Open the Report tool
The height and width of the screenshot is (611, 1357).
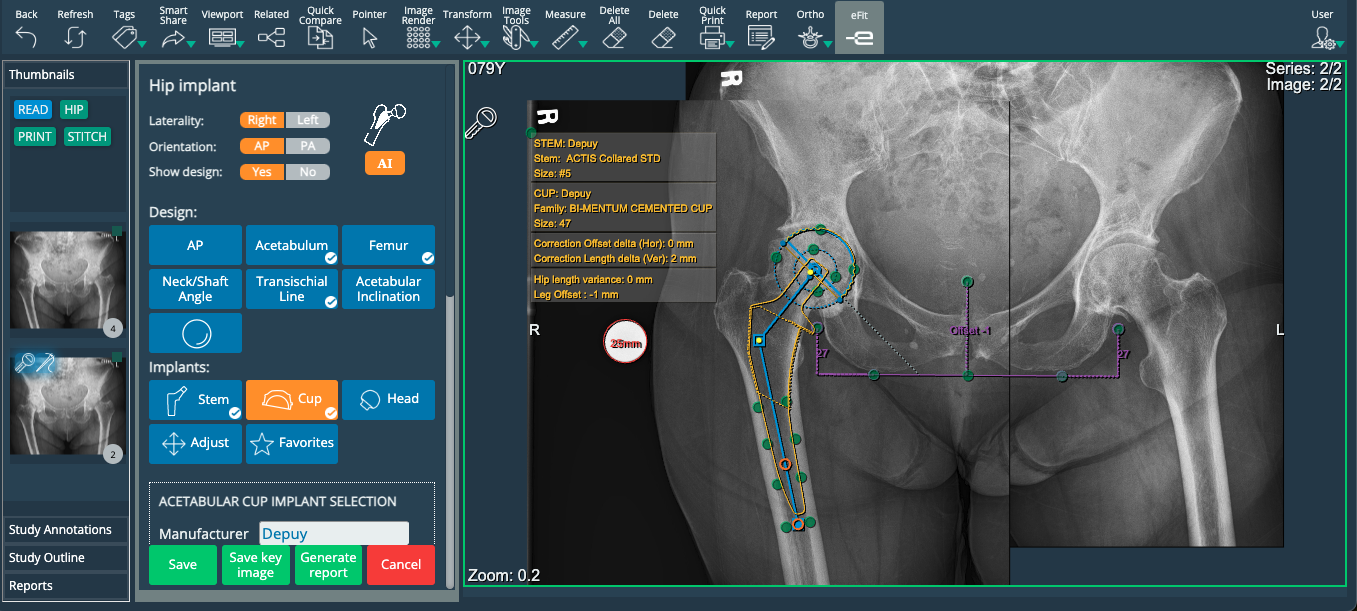[x=761, y=38]
